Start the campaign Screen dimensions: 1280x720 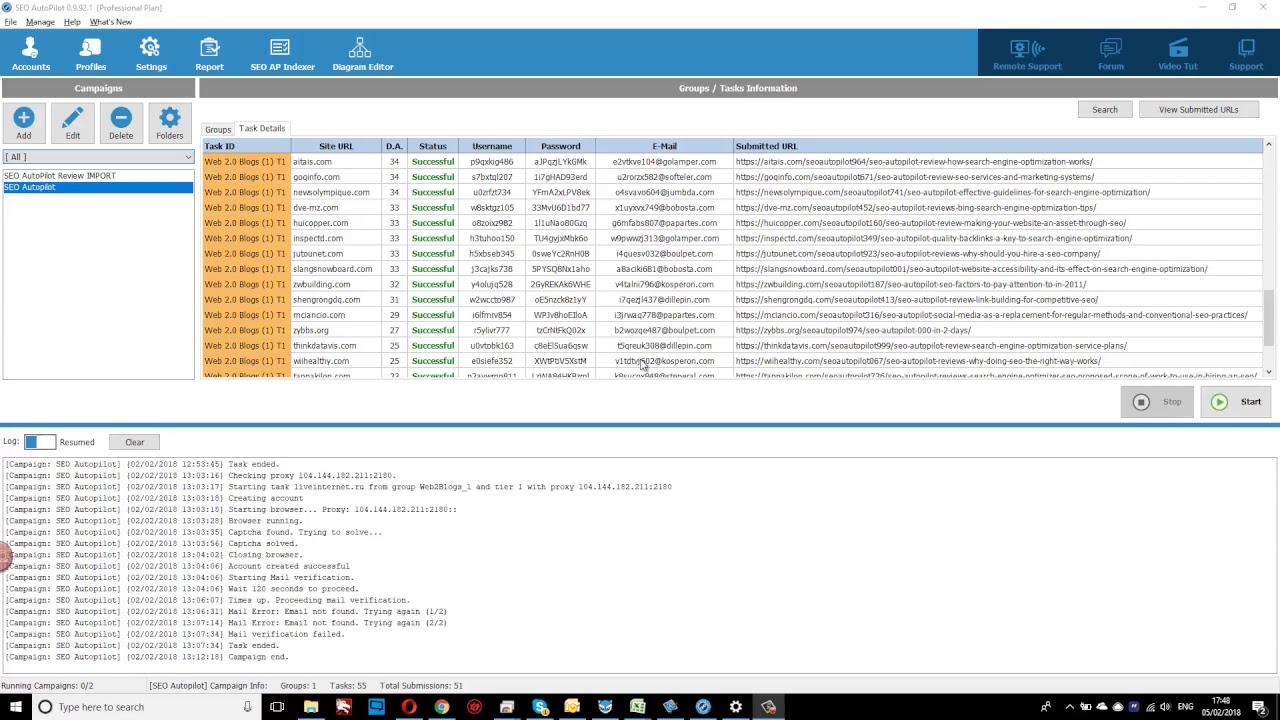click(1236, 402)
